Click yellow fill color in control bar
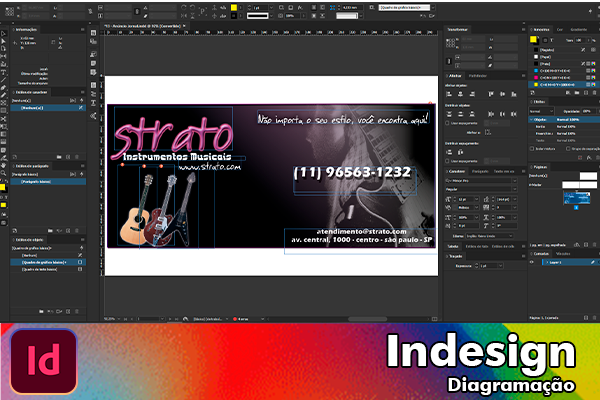The width and height of the screenshot is (600, 400). pos(234,7)
